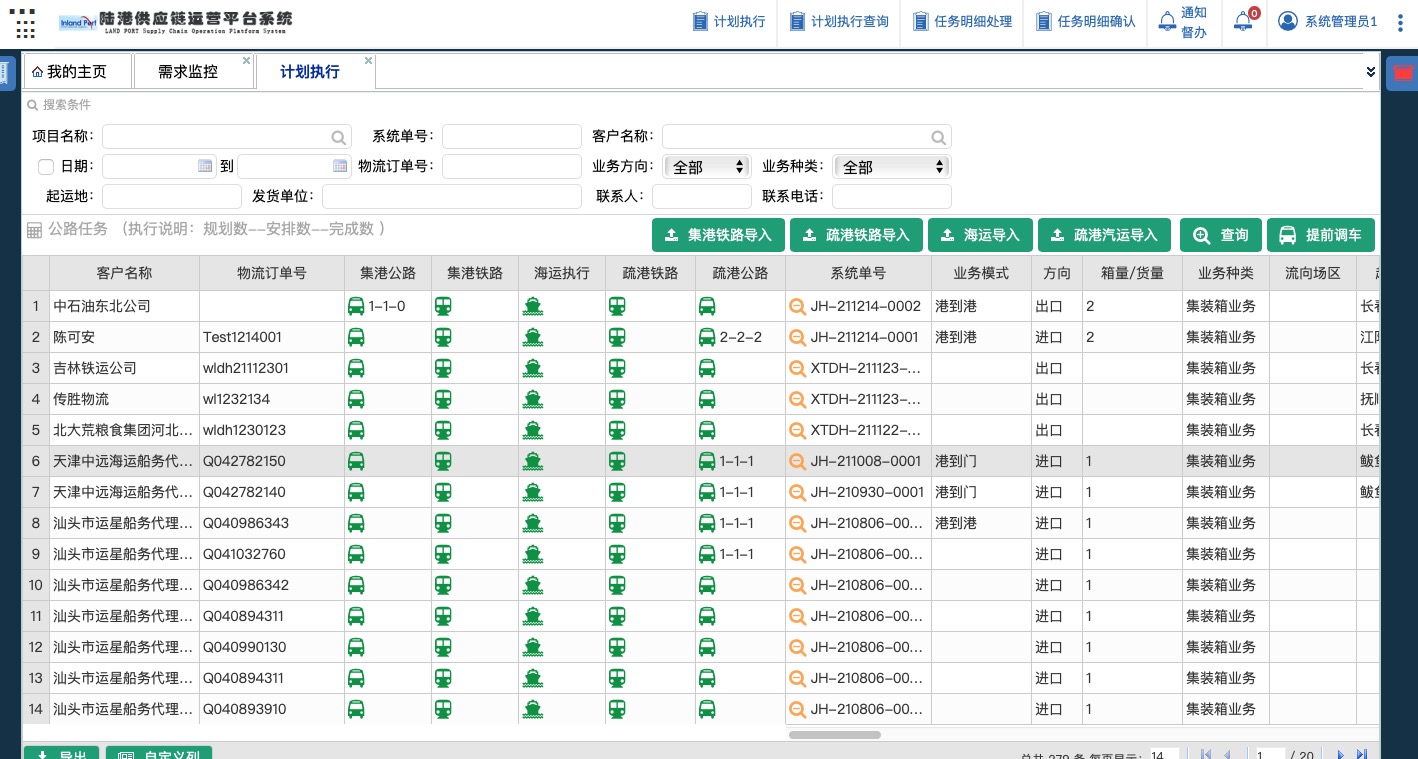Switch to the 需求监控 tab
Screen dimensions: 1418x759
[x=188, y=72]
